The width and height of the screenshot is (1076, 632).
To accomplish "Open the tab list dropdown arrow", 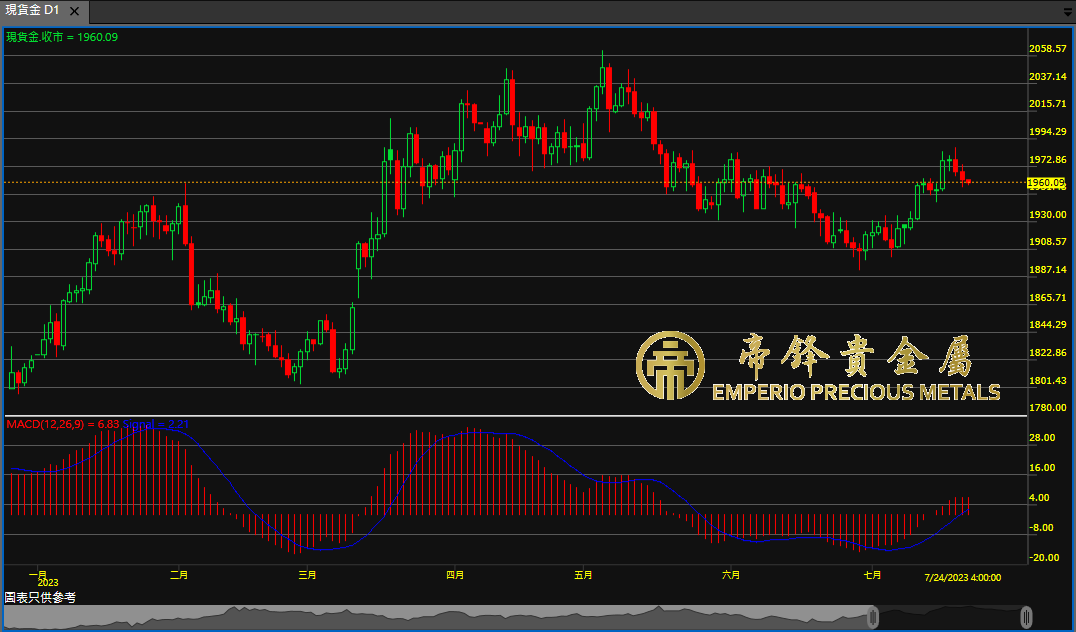I will point(1068,12).
